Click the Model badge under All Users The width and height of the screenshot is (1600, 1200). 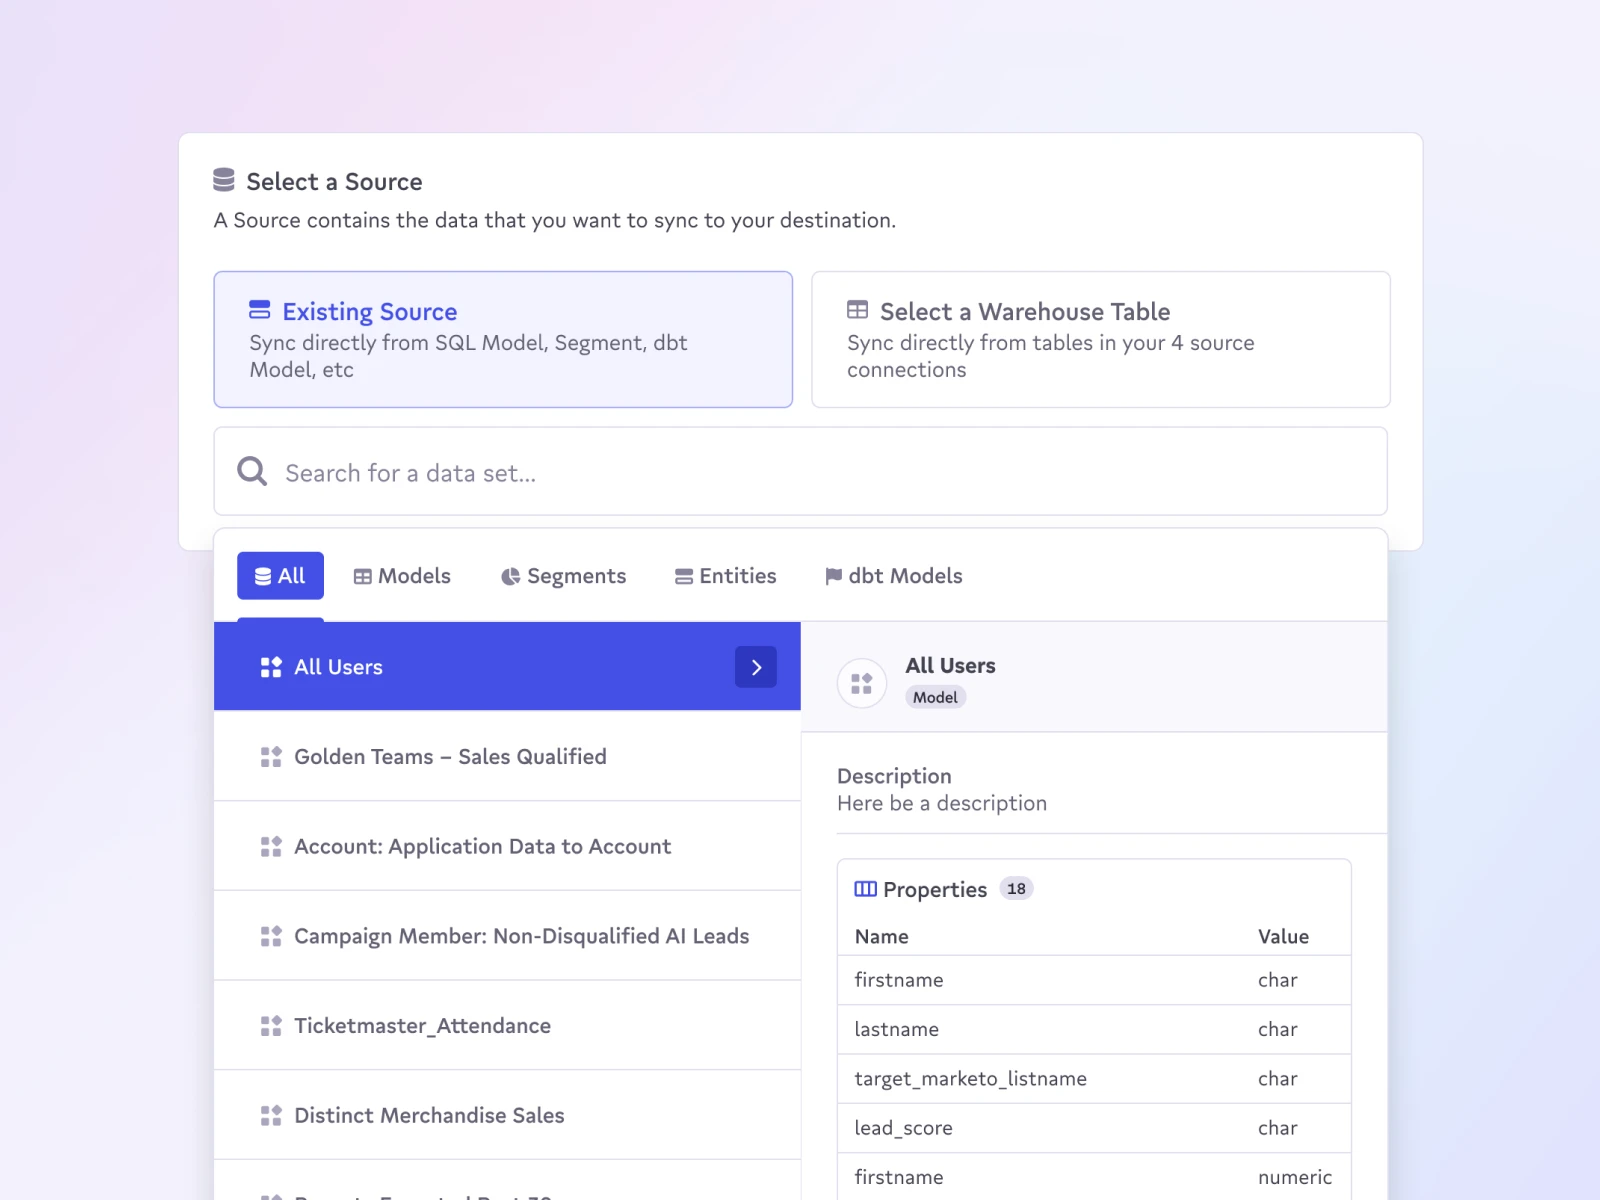tap(935, 698)
